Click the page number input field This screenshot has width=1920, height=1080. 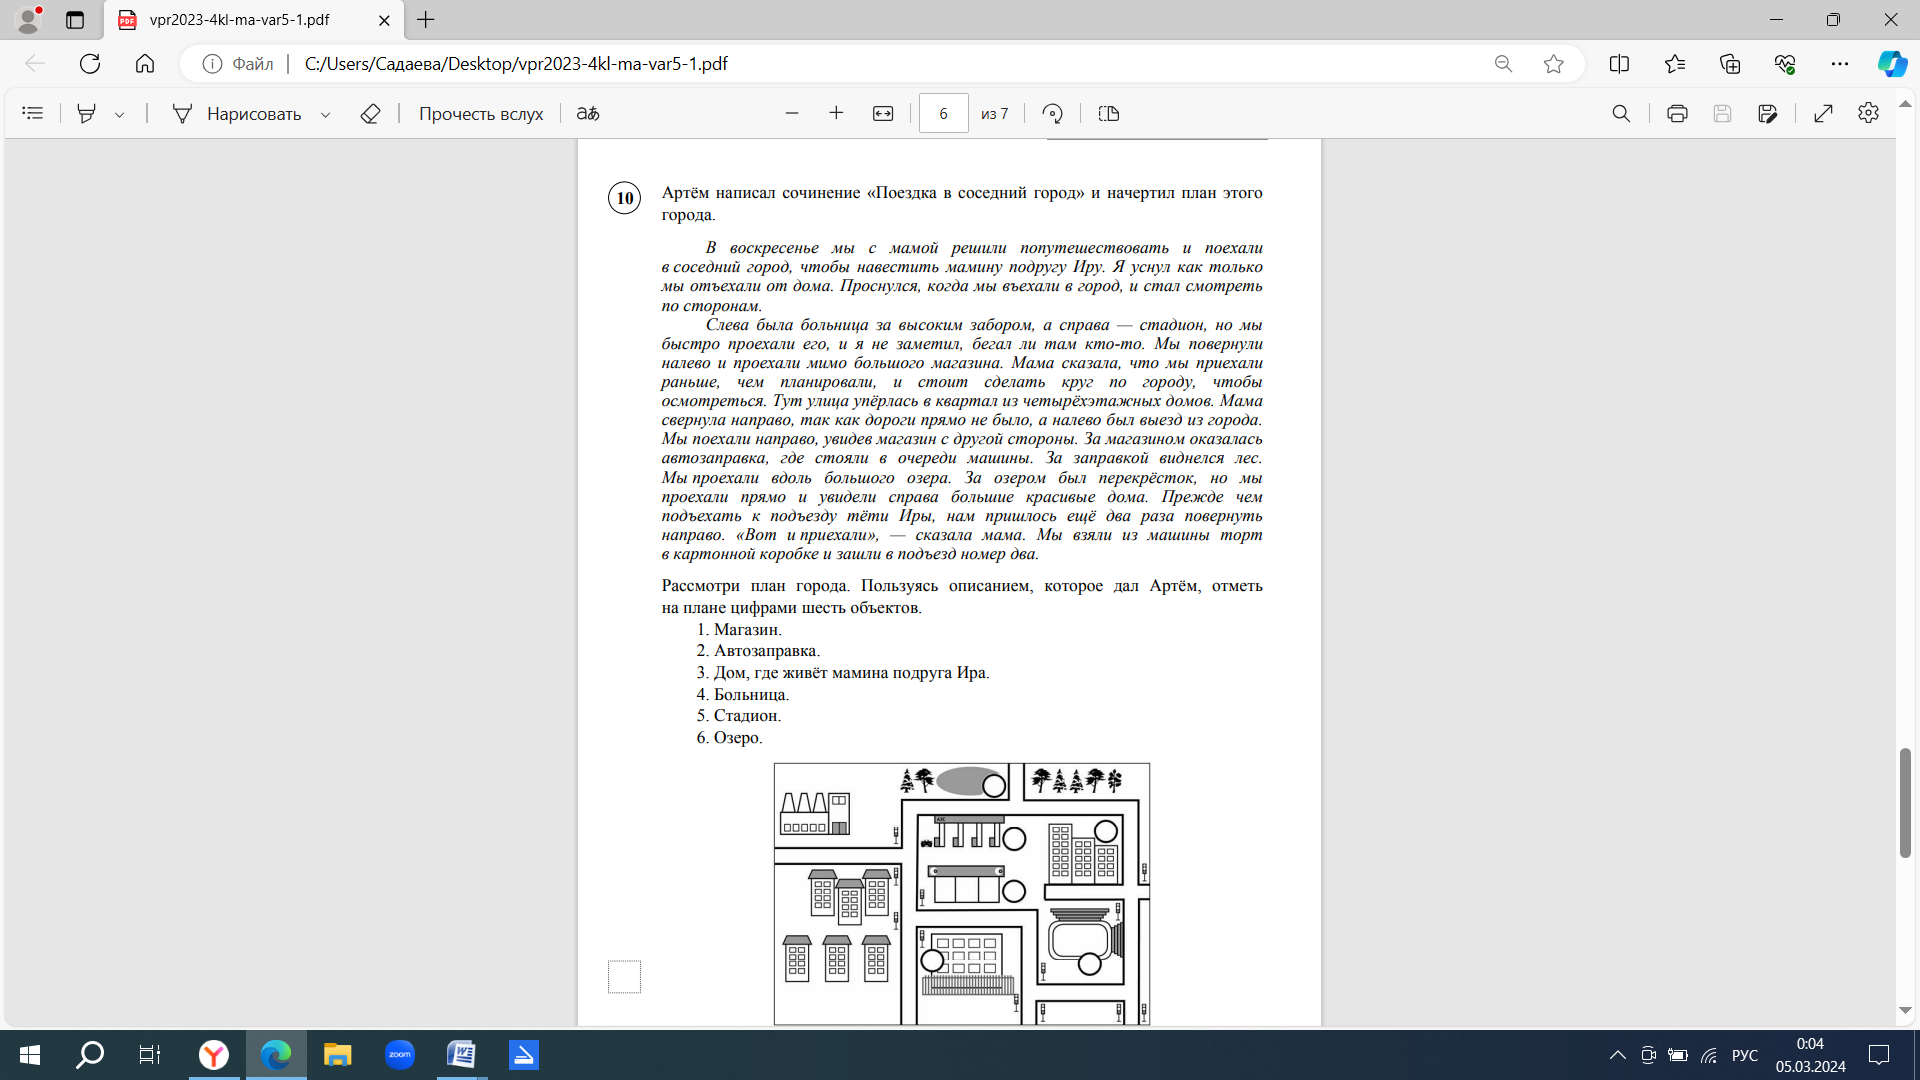[943, 114]
